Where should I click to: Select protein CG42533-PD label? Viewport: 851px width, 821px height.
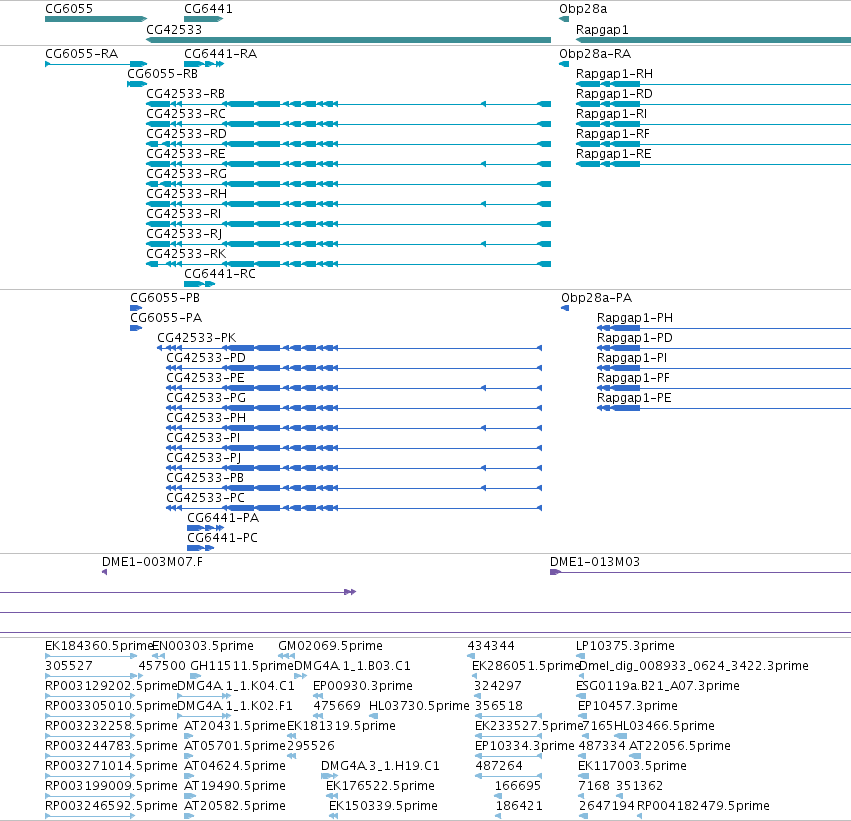tap(206, 358)
